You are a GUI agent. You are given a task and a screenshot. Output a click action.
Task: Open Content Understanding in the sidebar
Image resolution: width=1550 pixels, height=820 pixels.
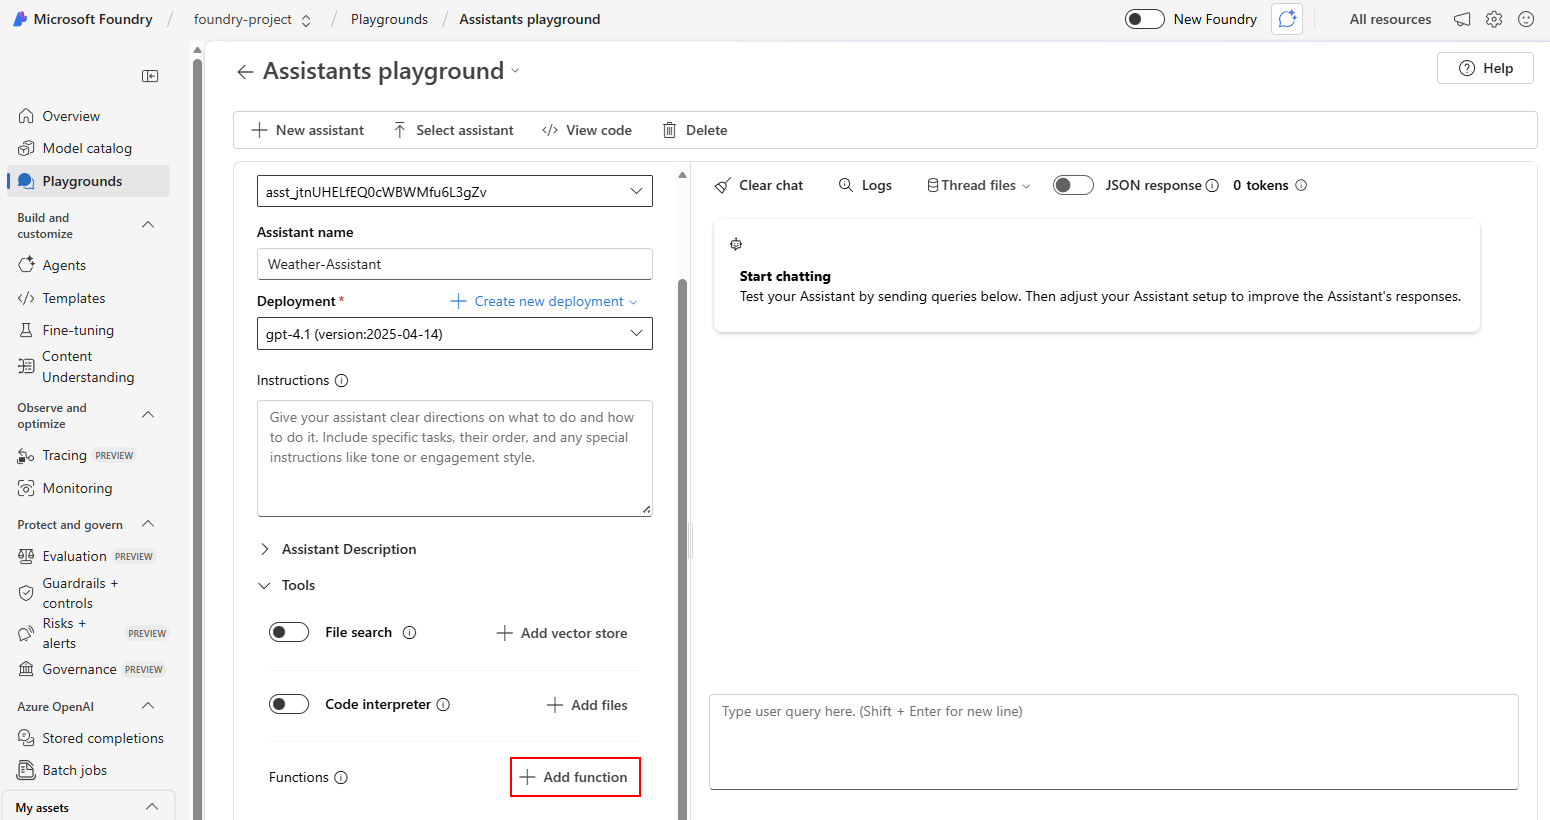88,367
